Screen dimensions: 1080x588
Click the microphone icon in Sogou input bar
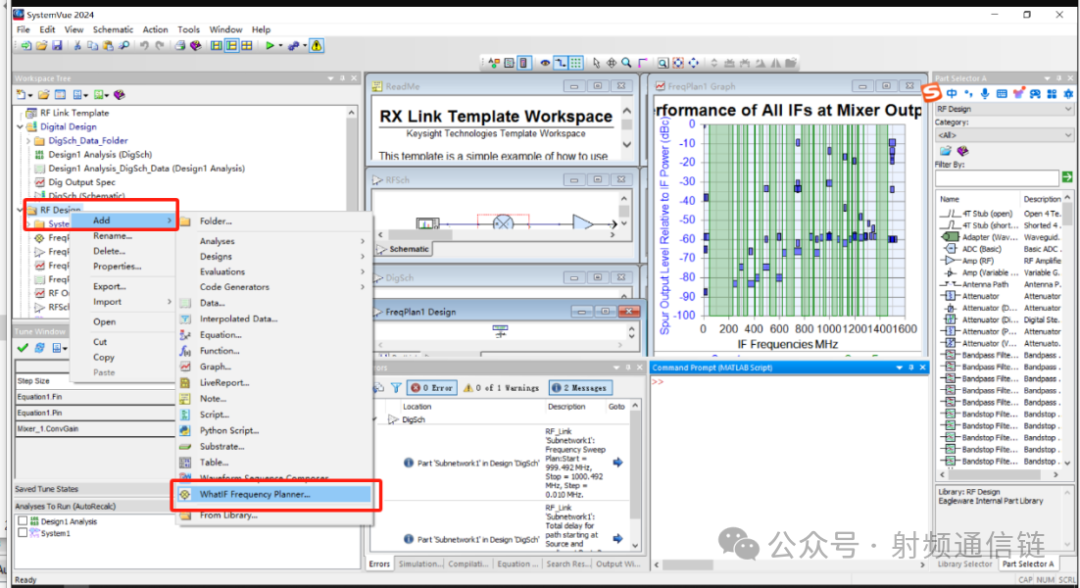click(985, 94)
